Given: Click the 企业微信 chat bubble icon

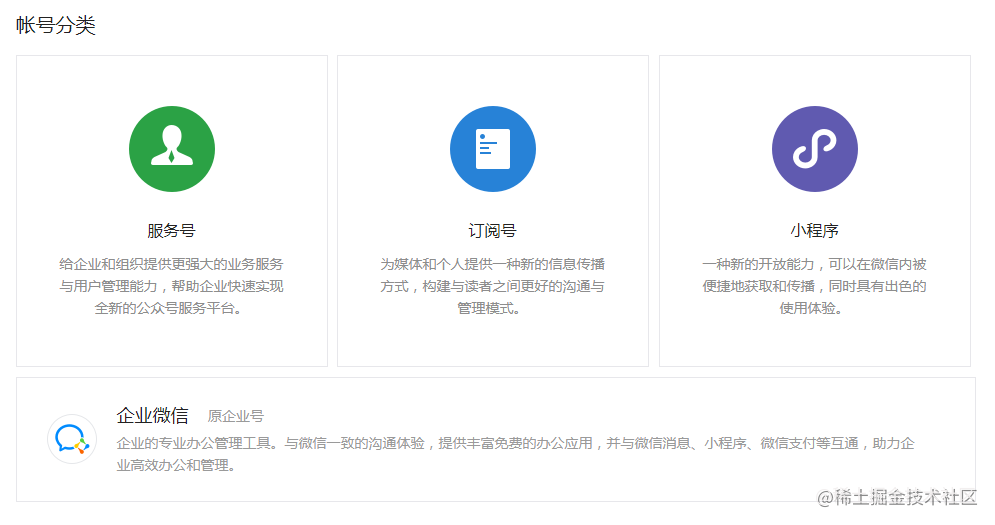Looking at the screenshot, I should click(72, 439).
